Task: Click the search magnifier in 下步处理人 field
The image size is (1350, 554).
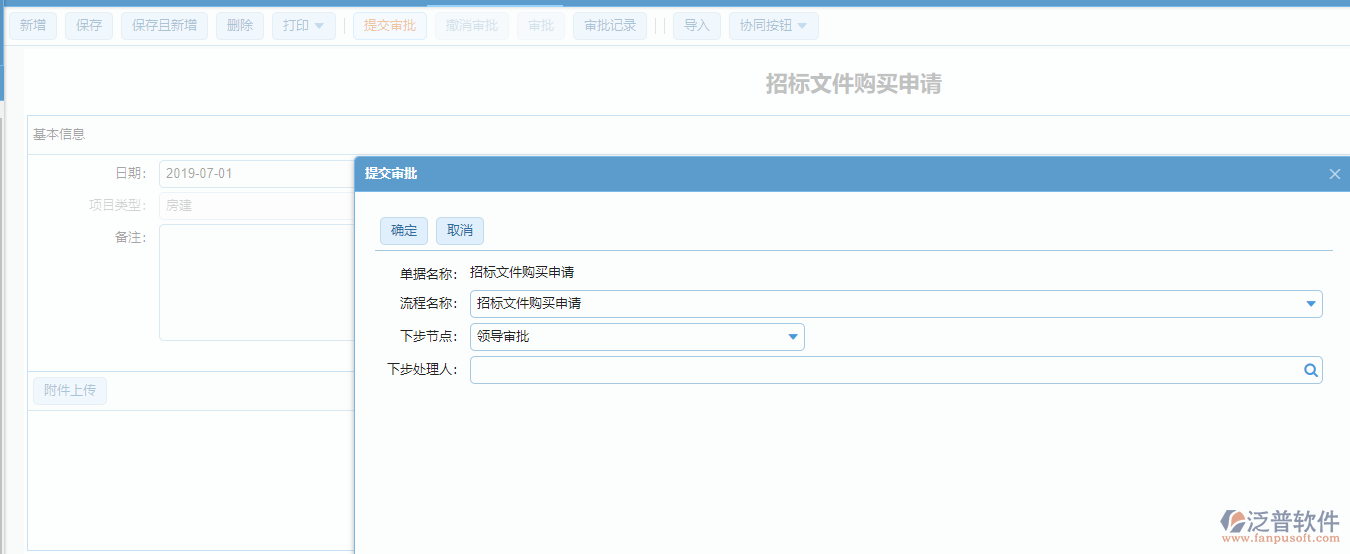Action: click(x=1310, y=370)
